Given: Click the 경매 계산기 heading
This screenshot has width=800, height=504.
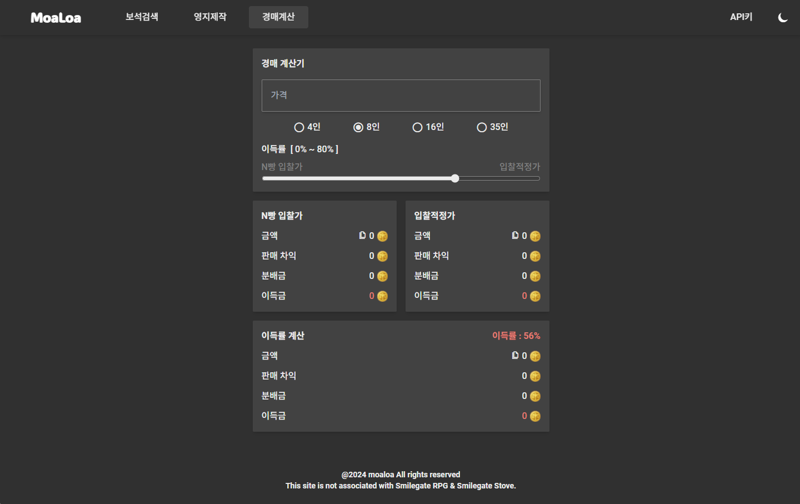Looking at the screenshot, I should [283, 63].
